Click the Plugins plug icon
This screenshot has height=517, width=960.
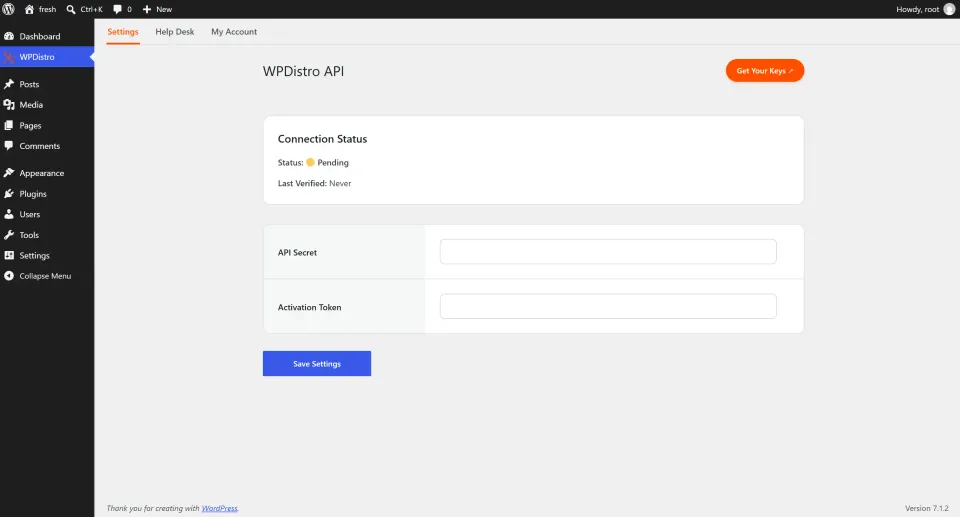(x=9, y=194)
